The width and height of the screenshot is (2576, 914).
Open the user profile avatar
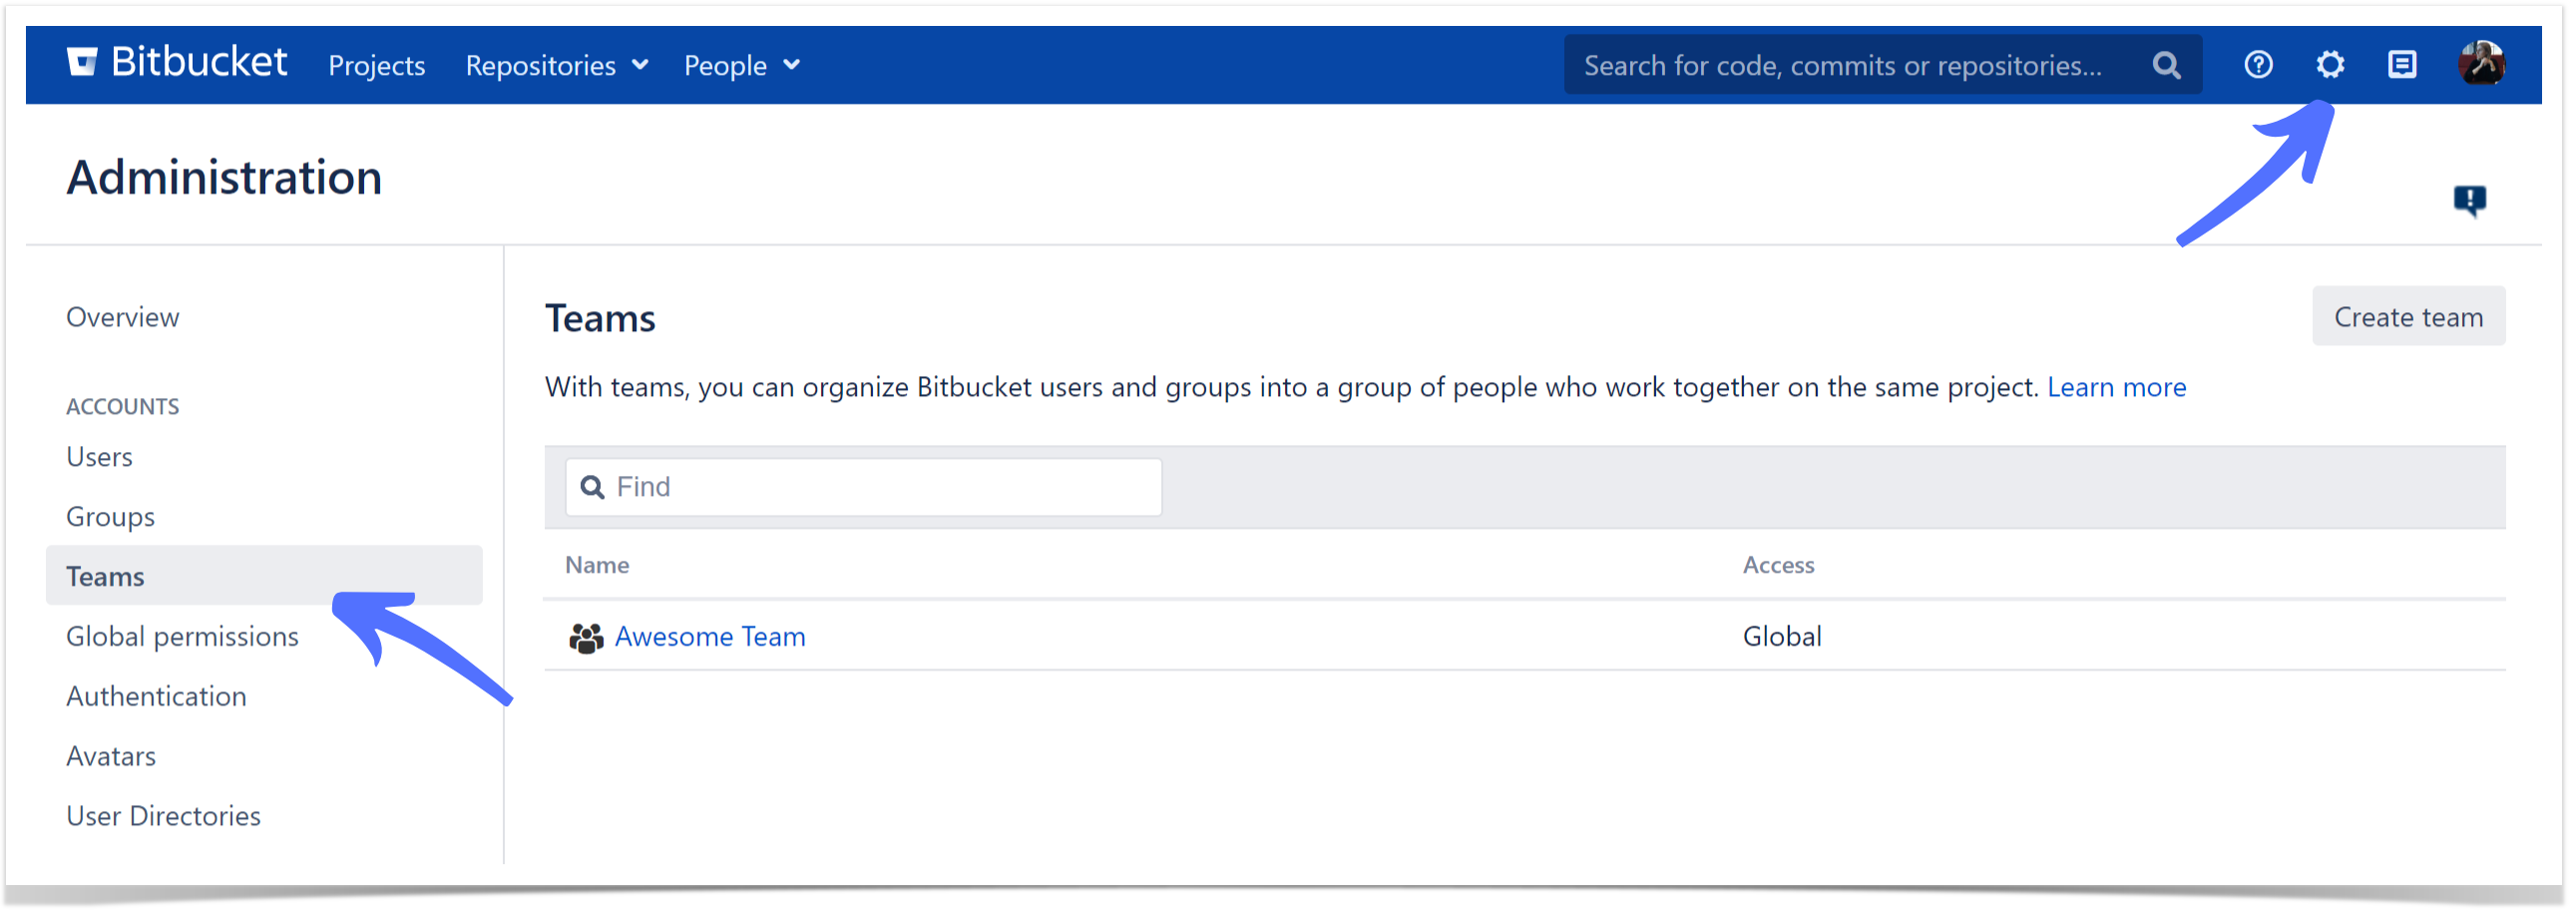click(2481, 65)
